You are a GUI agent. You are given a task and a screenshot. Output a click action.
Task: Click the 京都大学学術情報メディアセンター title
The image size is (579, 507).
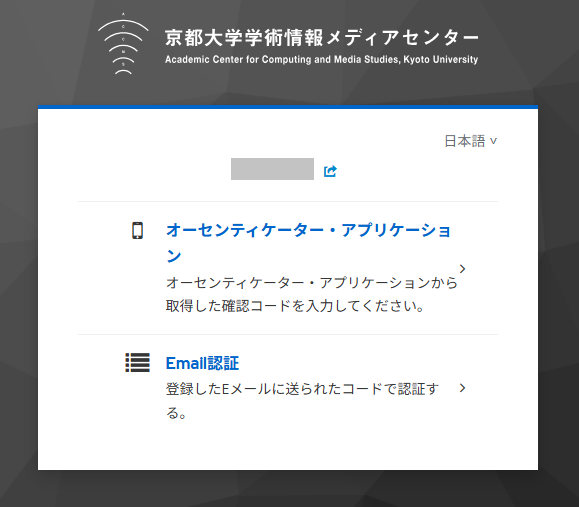321,38
